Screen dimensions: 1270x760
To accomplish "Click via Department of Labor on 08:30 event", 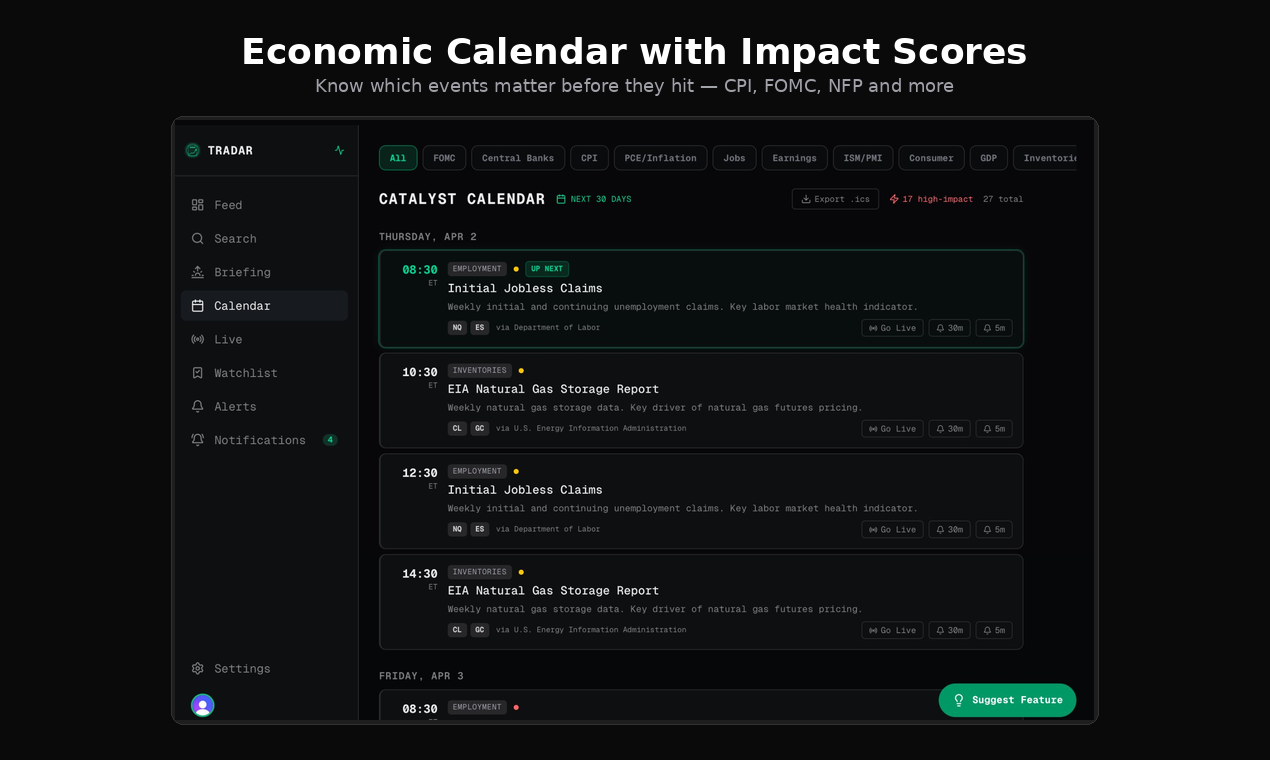I will click(x=548, y=328).
